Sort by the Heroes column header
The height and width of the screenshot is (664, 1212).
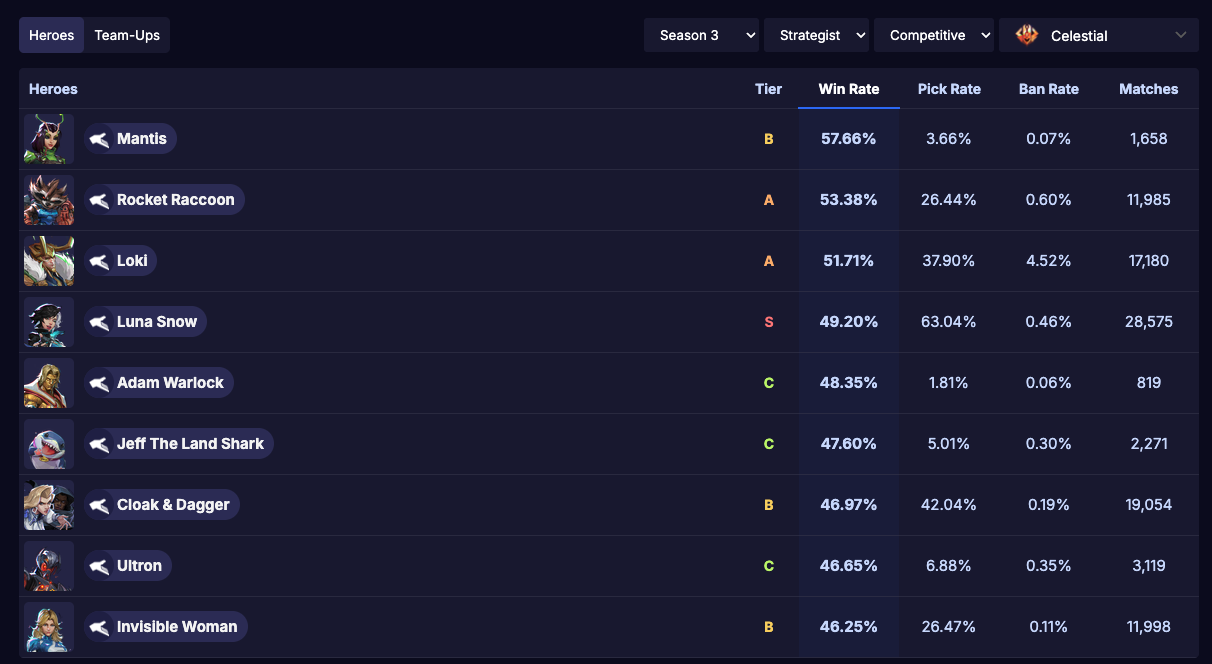coord(53,89)
